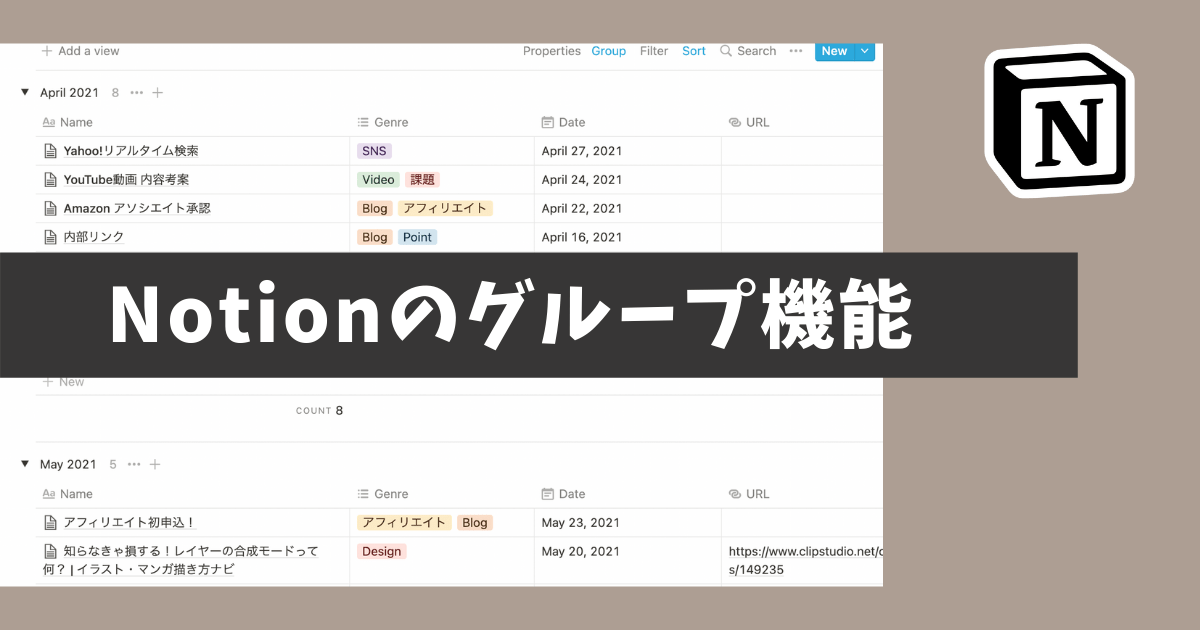The width and height of the screenshot is (1200, 630).
Task: Select the Blog tag in Amazon アソシエイト承認 row
Action: point(375,208)
